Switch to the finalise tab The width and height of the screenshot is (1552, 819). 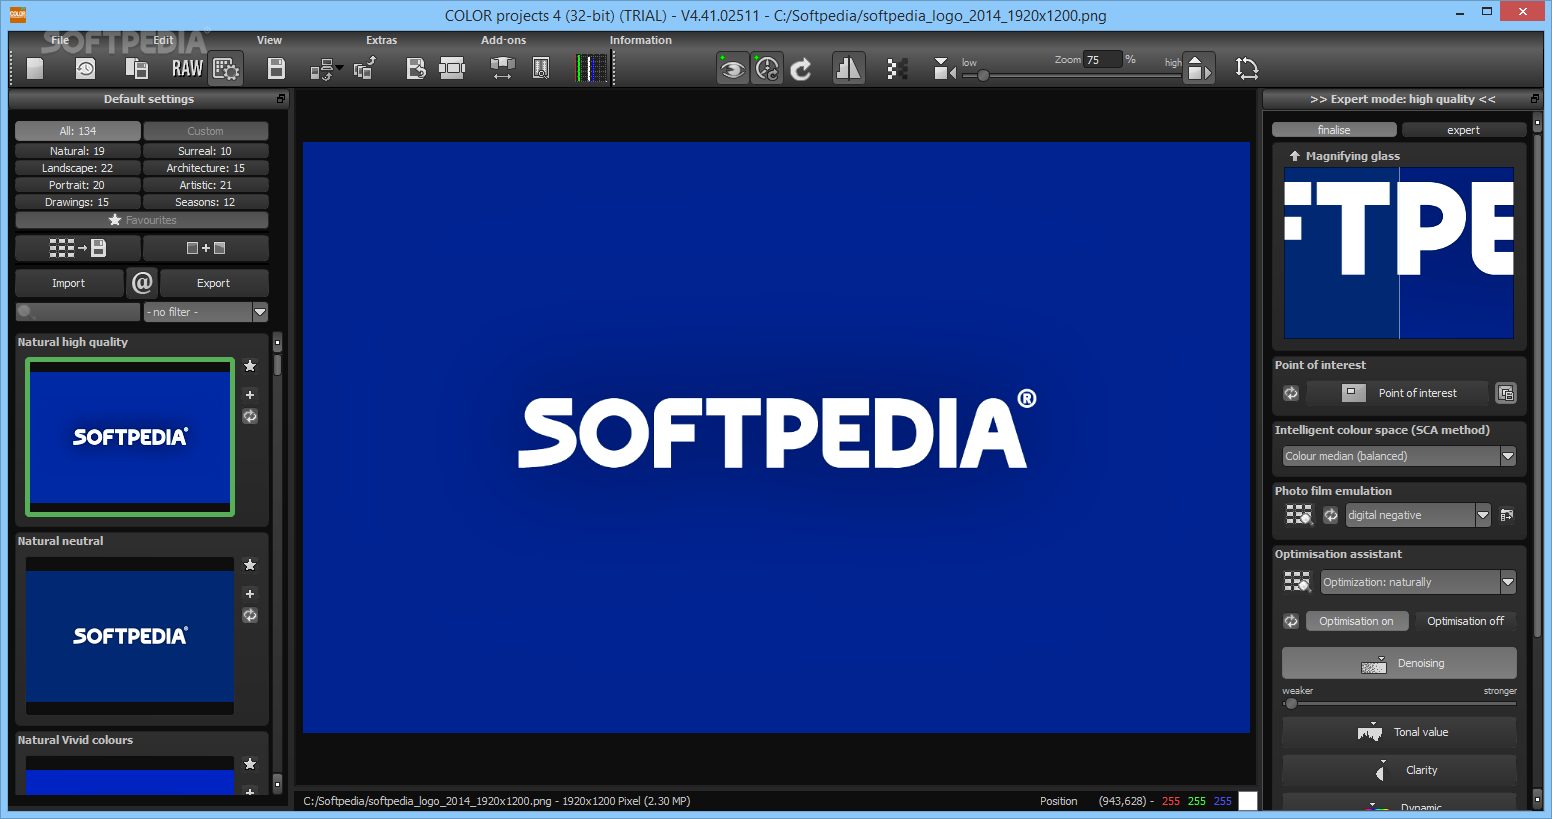(x=1334, y=130)
